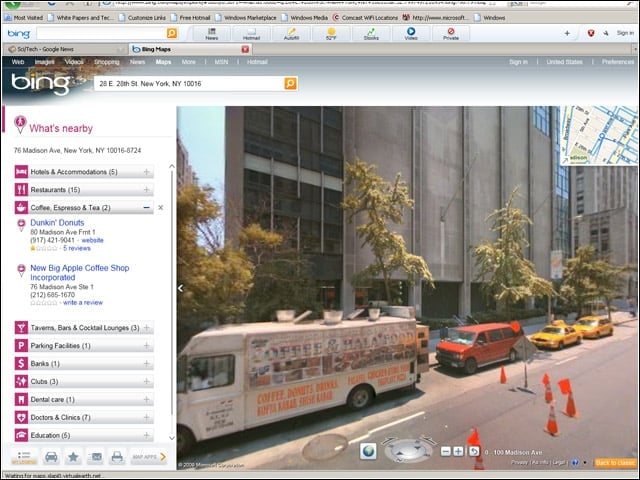Screen dimensions: 640x480
Task: Collapse Coffee, Espresso & Tea (2) category
Action: (147, 208)
